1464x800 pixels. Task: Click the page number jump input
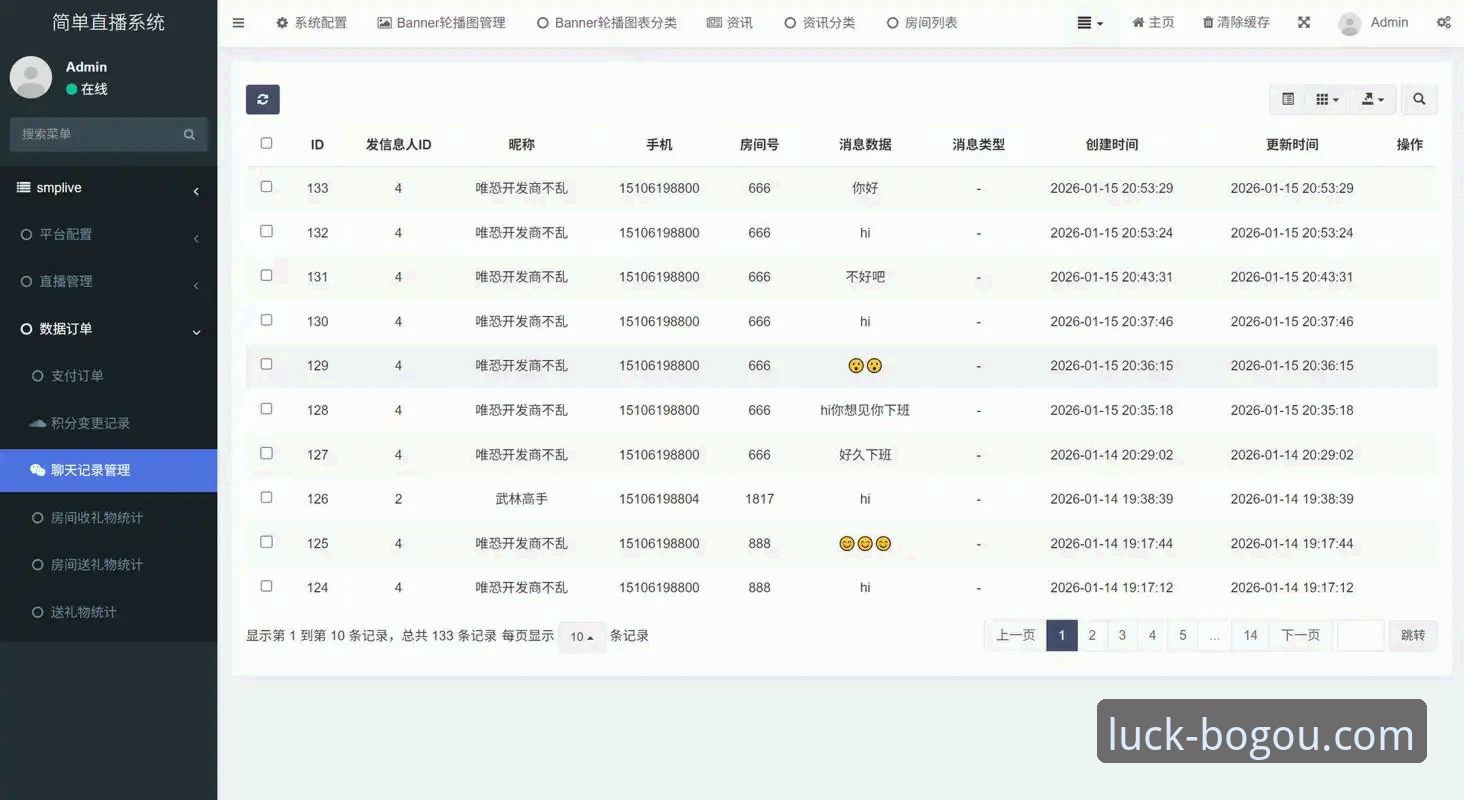click(x=1361, y=635)
